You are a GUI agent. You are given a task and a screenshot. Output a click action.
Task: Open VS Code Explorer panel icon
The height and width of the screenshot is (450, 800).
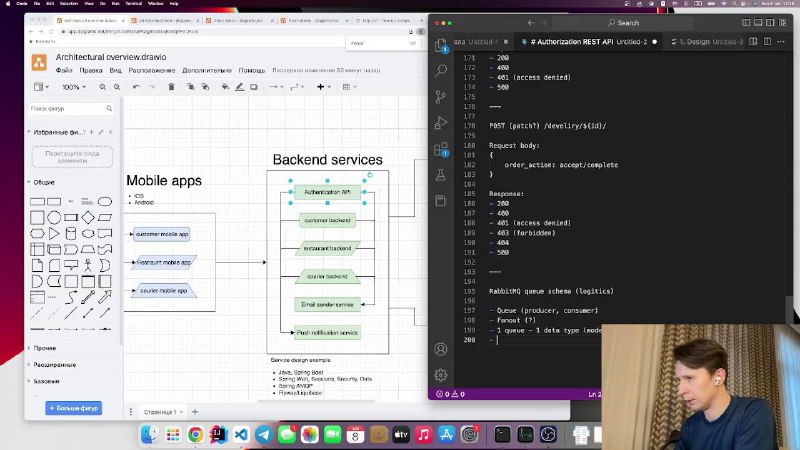[441, 45]
